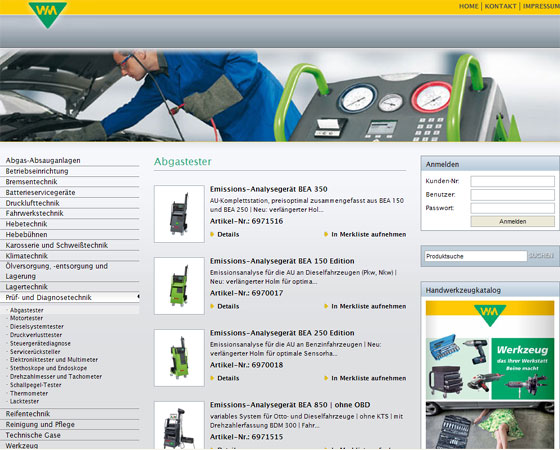
Task: Open BEA 250 Edition product thumbnail
Action: [179, 358]
